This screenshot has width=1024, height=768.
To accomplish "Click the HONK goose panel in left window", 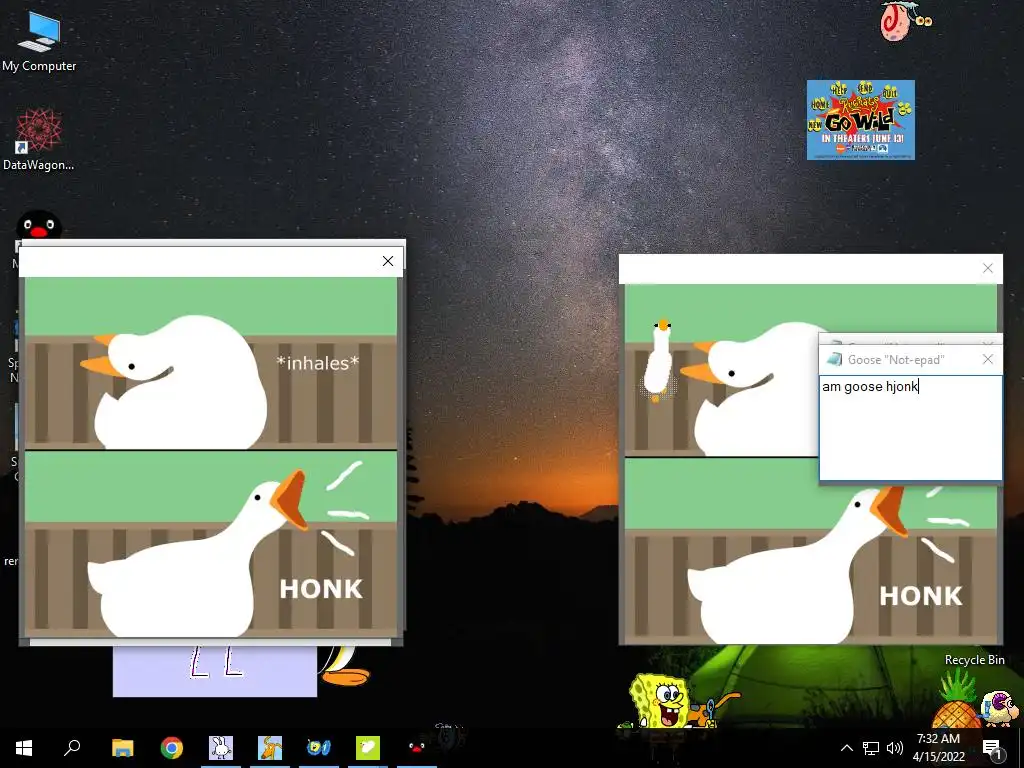I will point(211,544).
